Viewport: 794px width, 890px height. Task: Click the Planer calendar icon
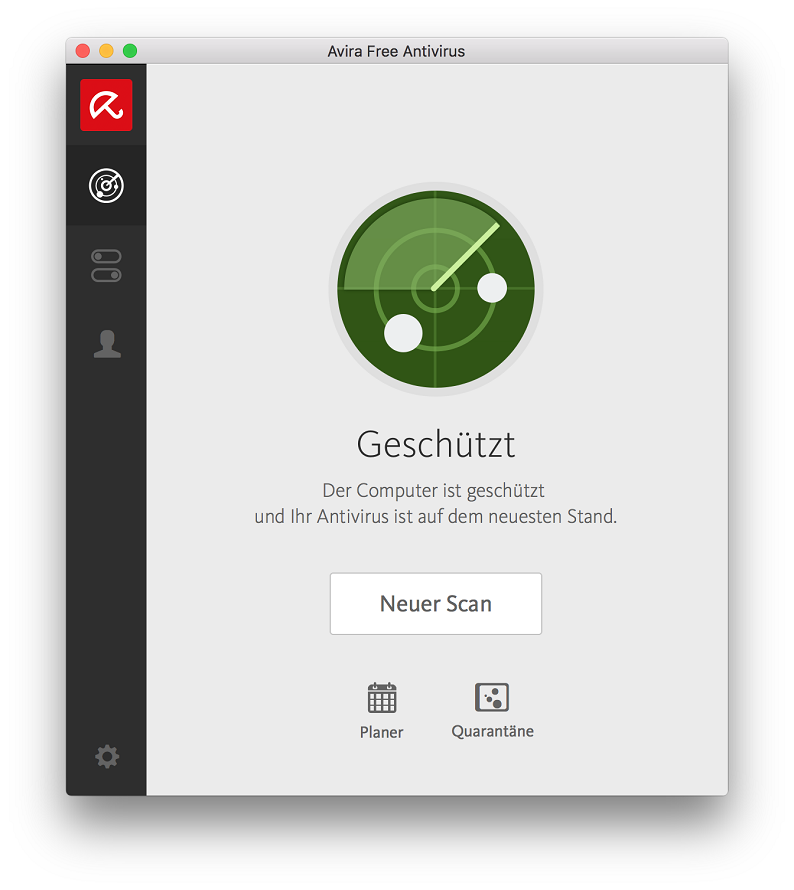[x=382, y=698]
